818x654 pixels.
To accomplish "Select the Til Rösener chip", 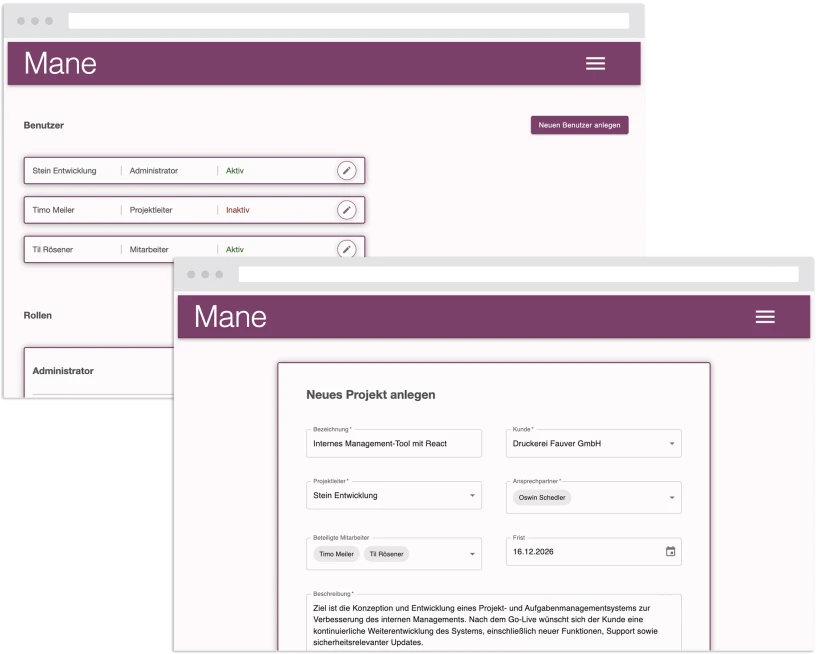I will click(x=387, y=554).
